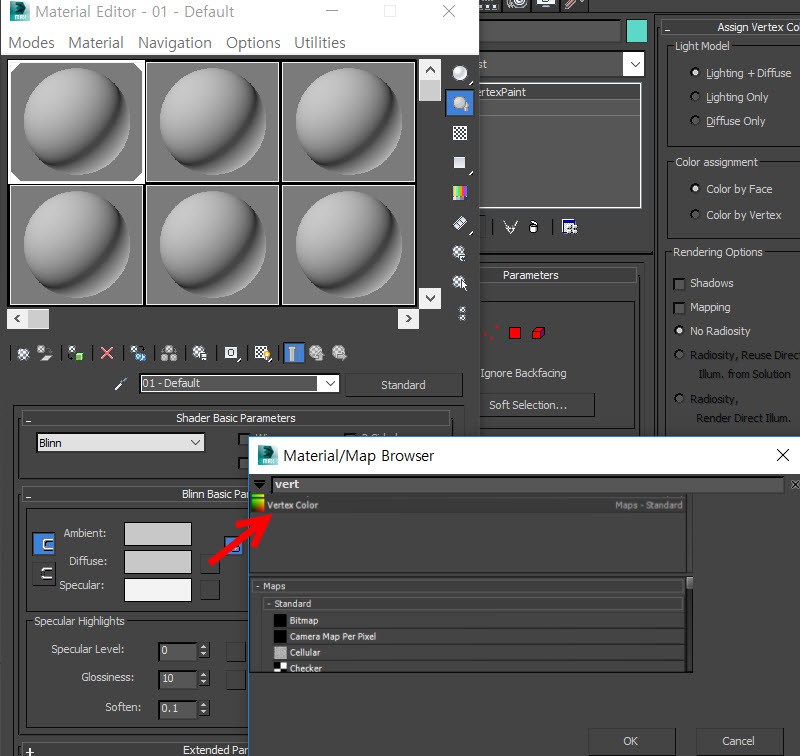Select the red Face selection icon
Viewport: 800px width, 756px height.
click(515, 334)
